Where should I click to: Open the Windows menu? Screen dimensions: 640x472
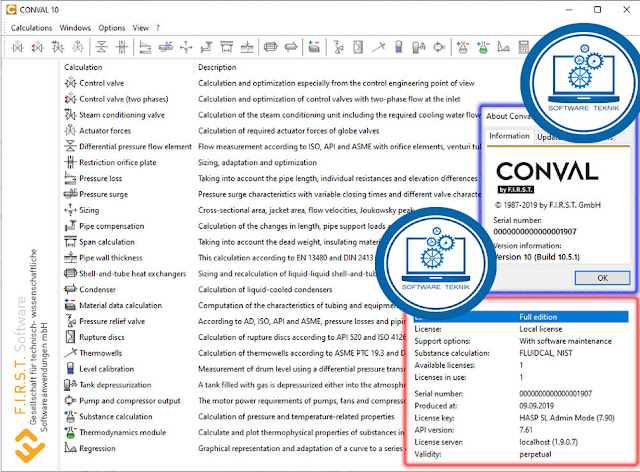[x=75, y=28]
